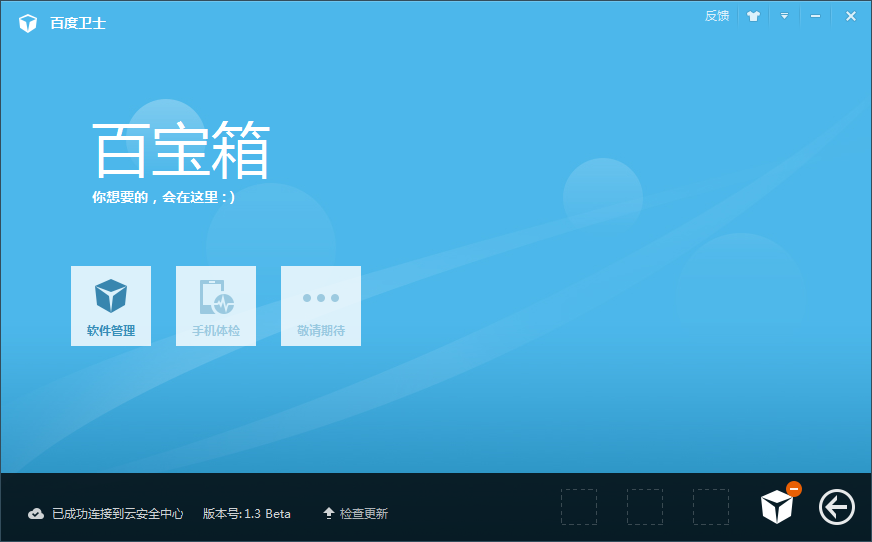872x542 pixels.
Task: Select the first empty dashed shortcut slot
Action: (579, 507)
